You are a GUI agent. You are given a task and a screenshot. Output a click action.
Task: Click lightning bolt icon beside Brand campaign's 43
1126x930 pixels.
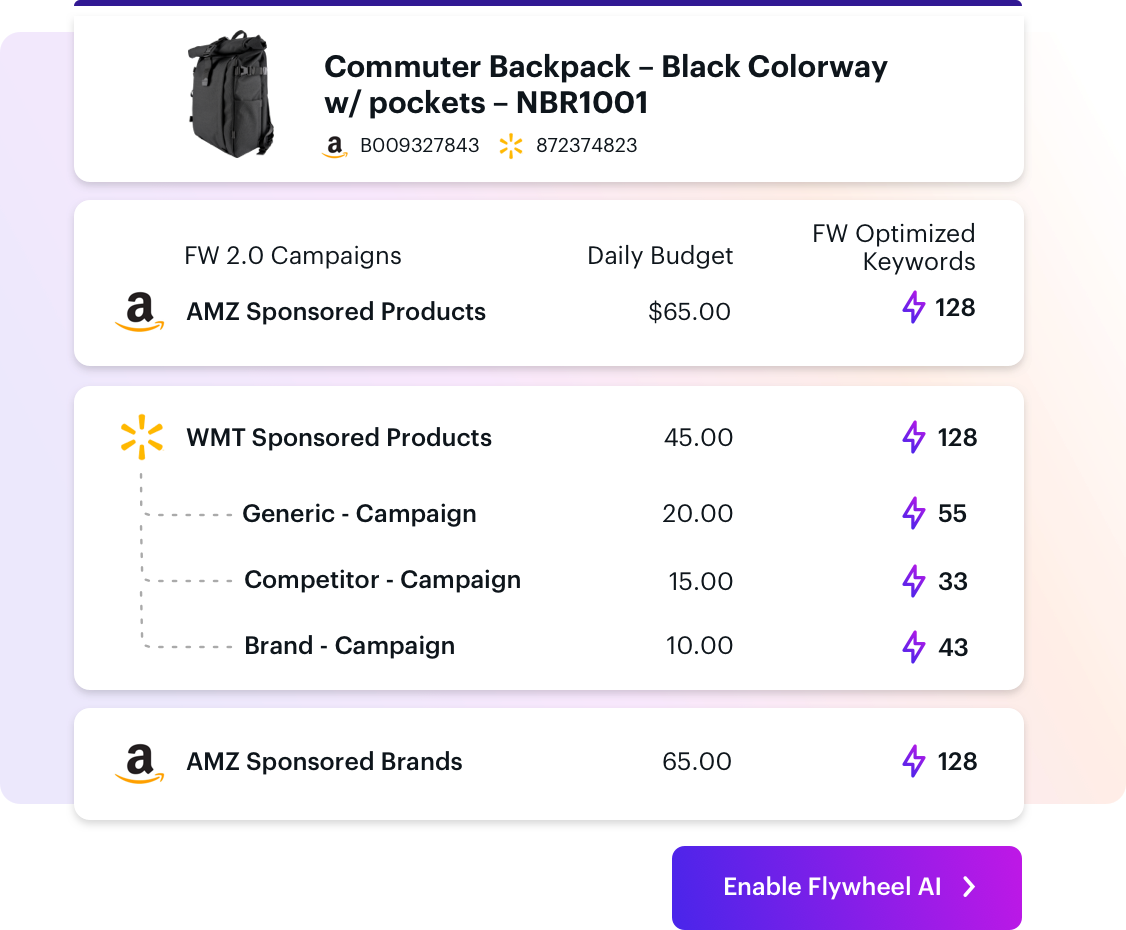(x=913, y=646)
